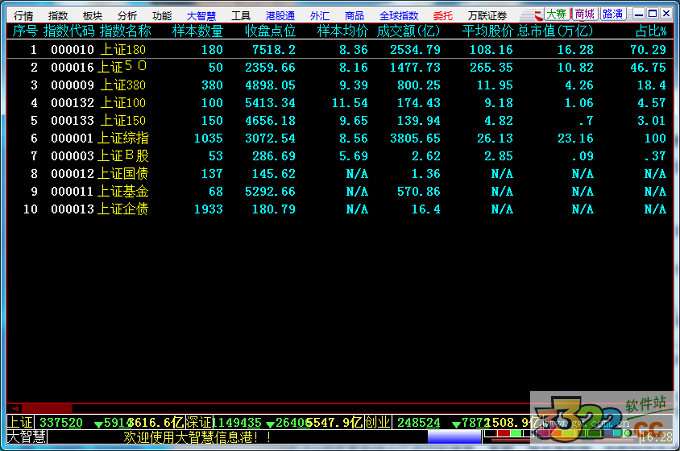This screenshot has width=680, height=451.
Task: Click turnover value 2534.79
Action: point(415,50)
